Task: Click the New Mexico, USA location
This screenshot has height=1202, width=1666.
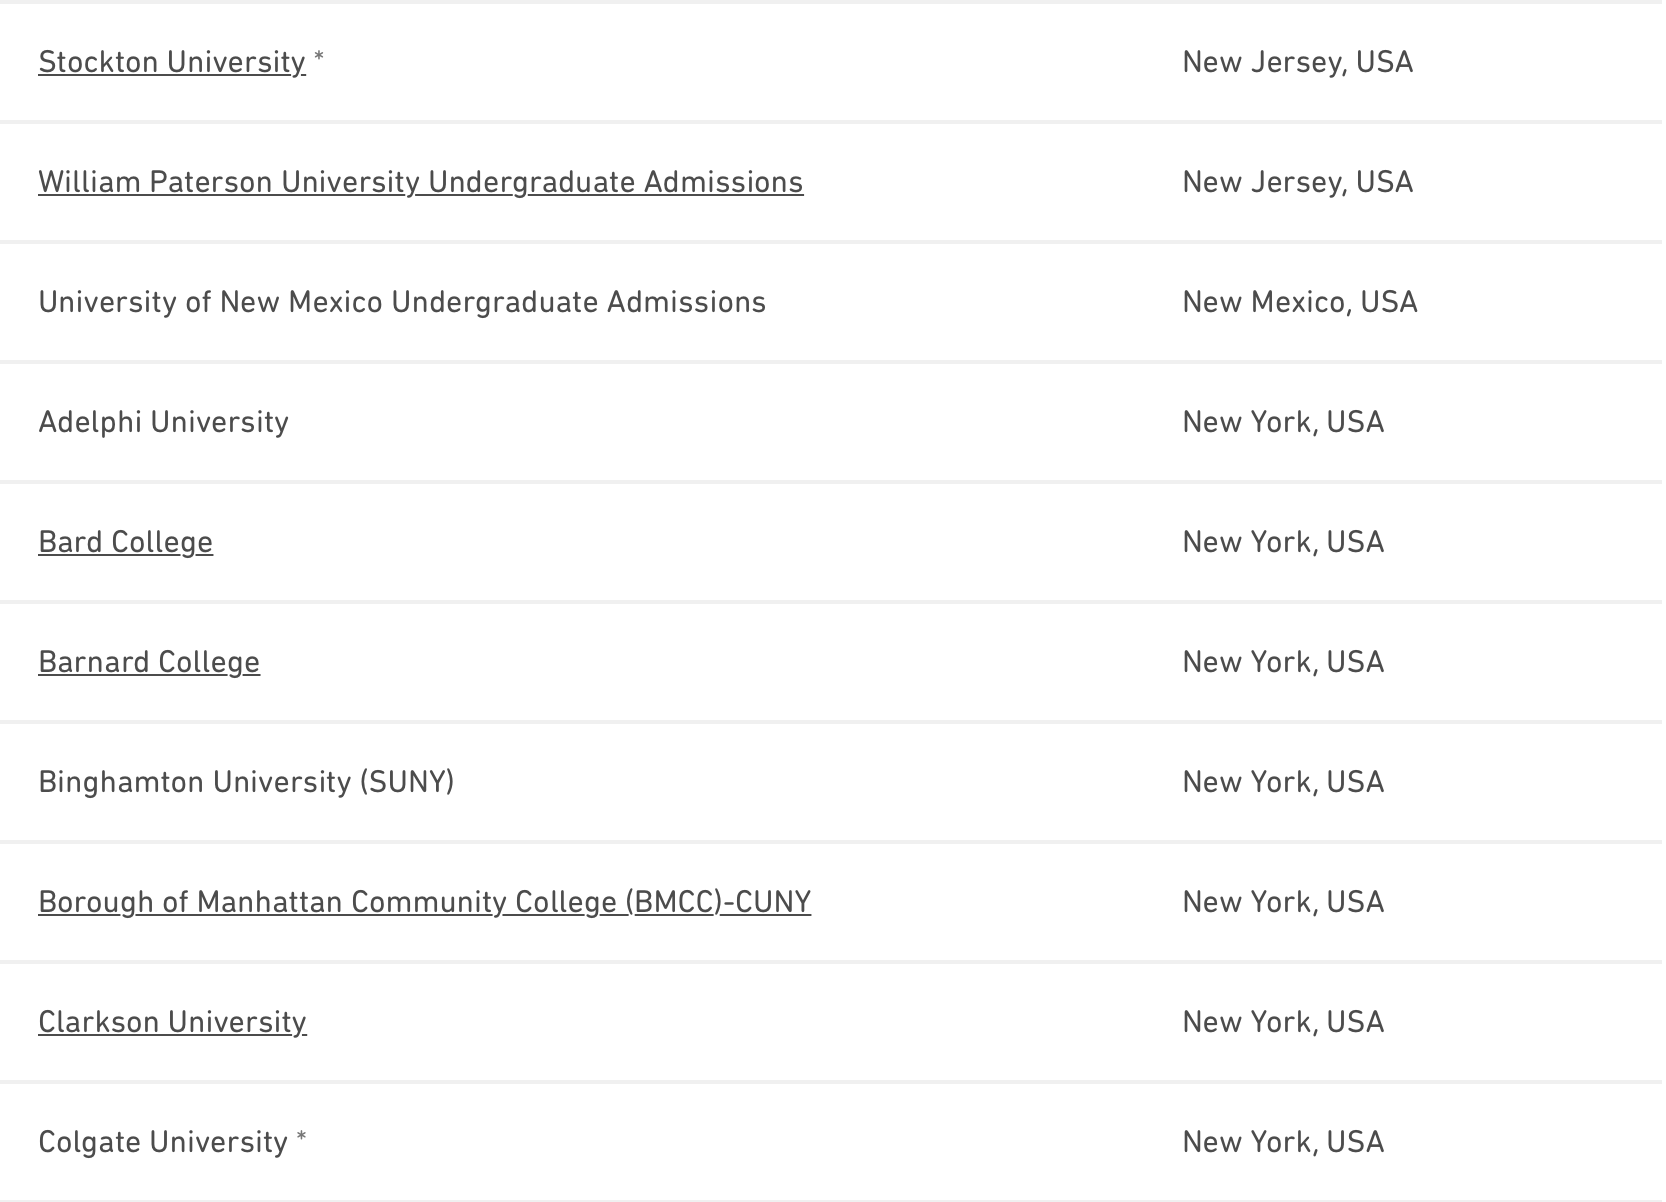Action: [x=1299, y=302]
